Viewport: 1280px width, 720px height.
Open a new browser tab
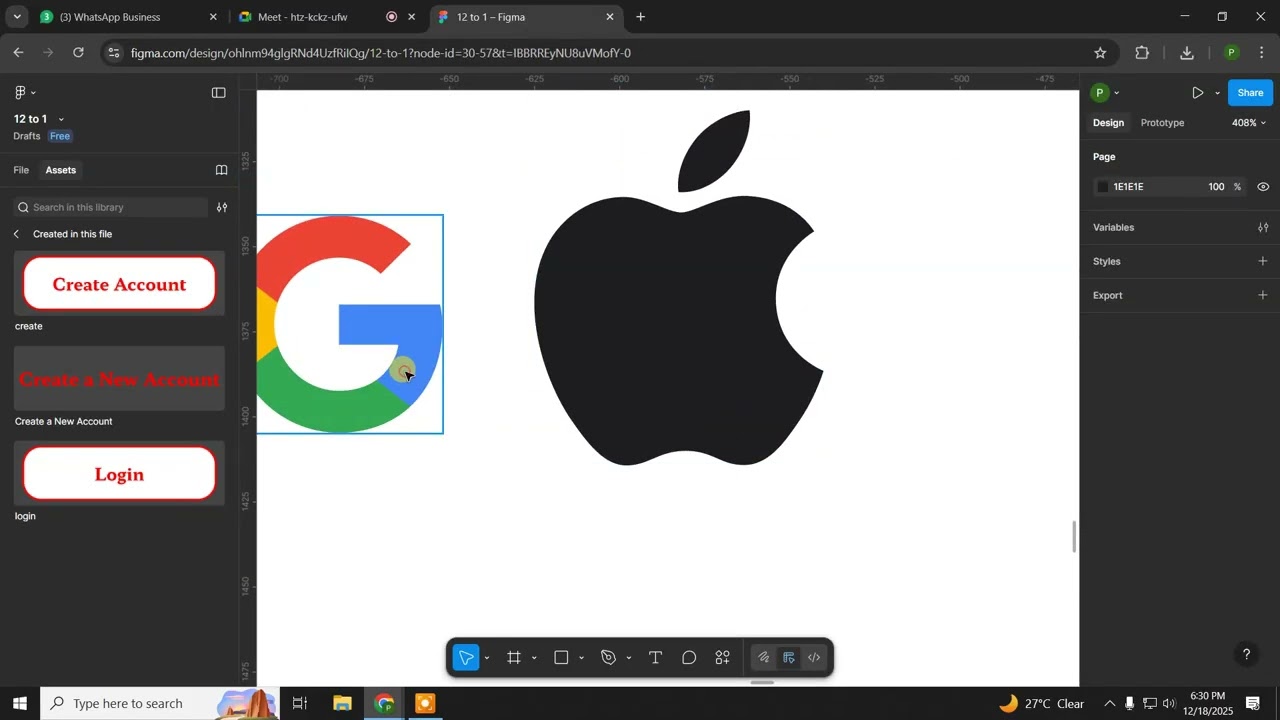(x=641, y=17)
